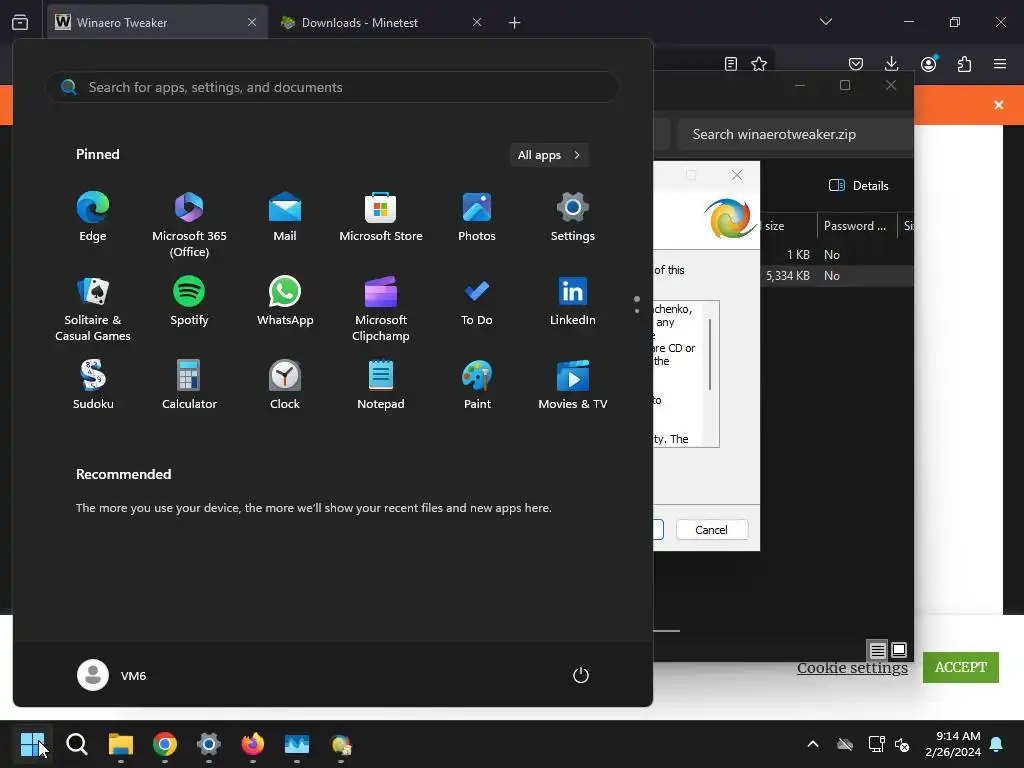
Task: Open Firefox View tab overview icon
Action: [20, 22]
